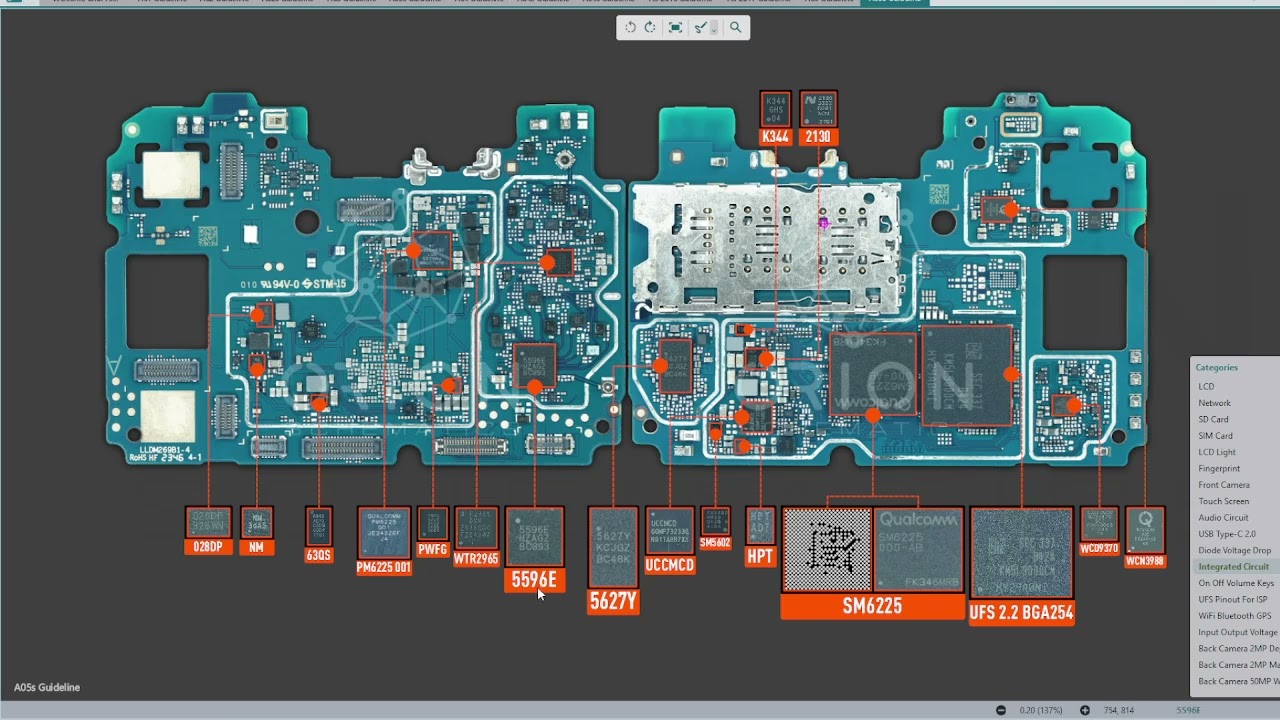Image resolution: width=1280 pixels, height=720 pixels.
Task: Select the 5627Y chip thumbnail
Action: point(613,547)
